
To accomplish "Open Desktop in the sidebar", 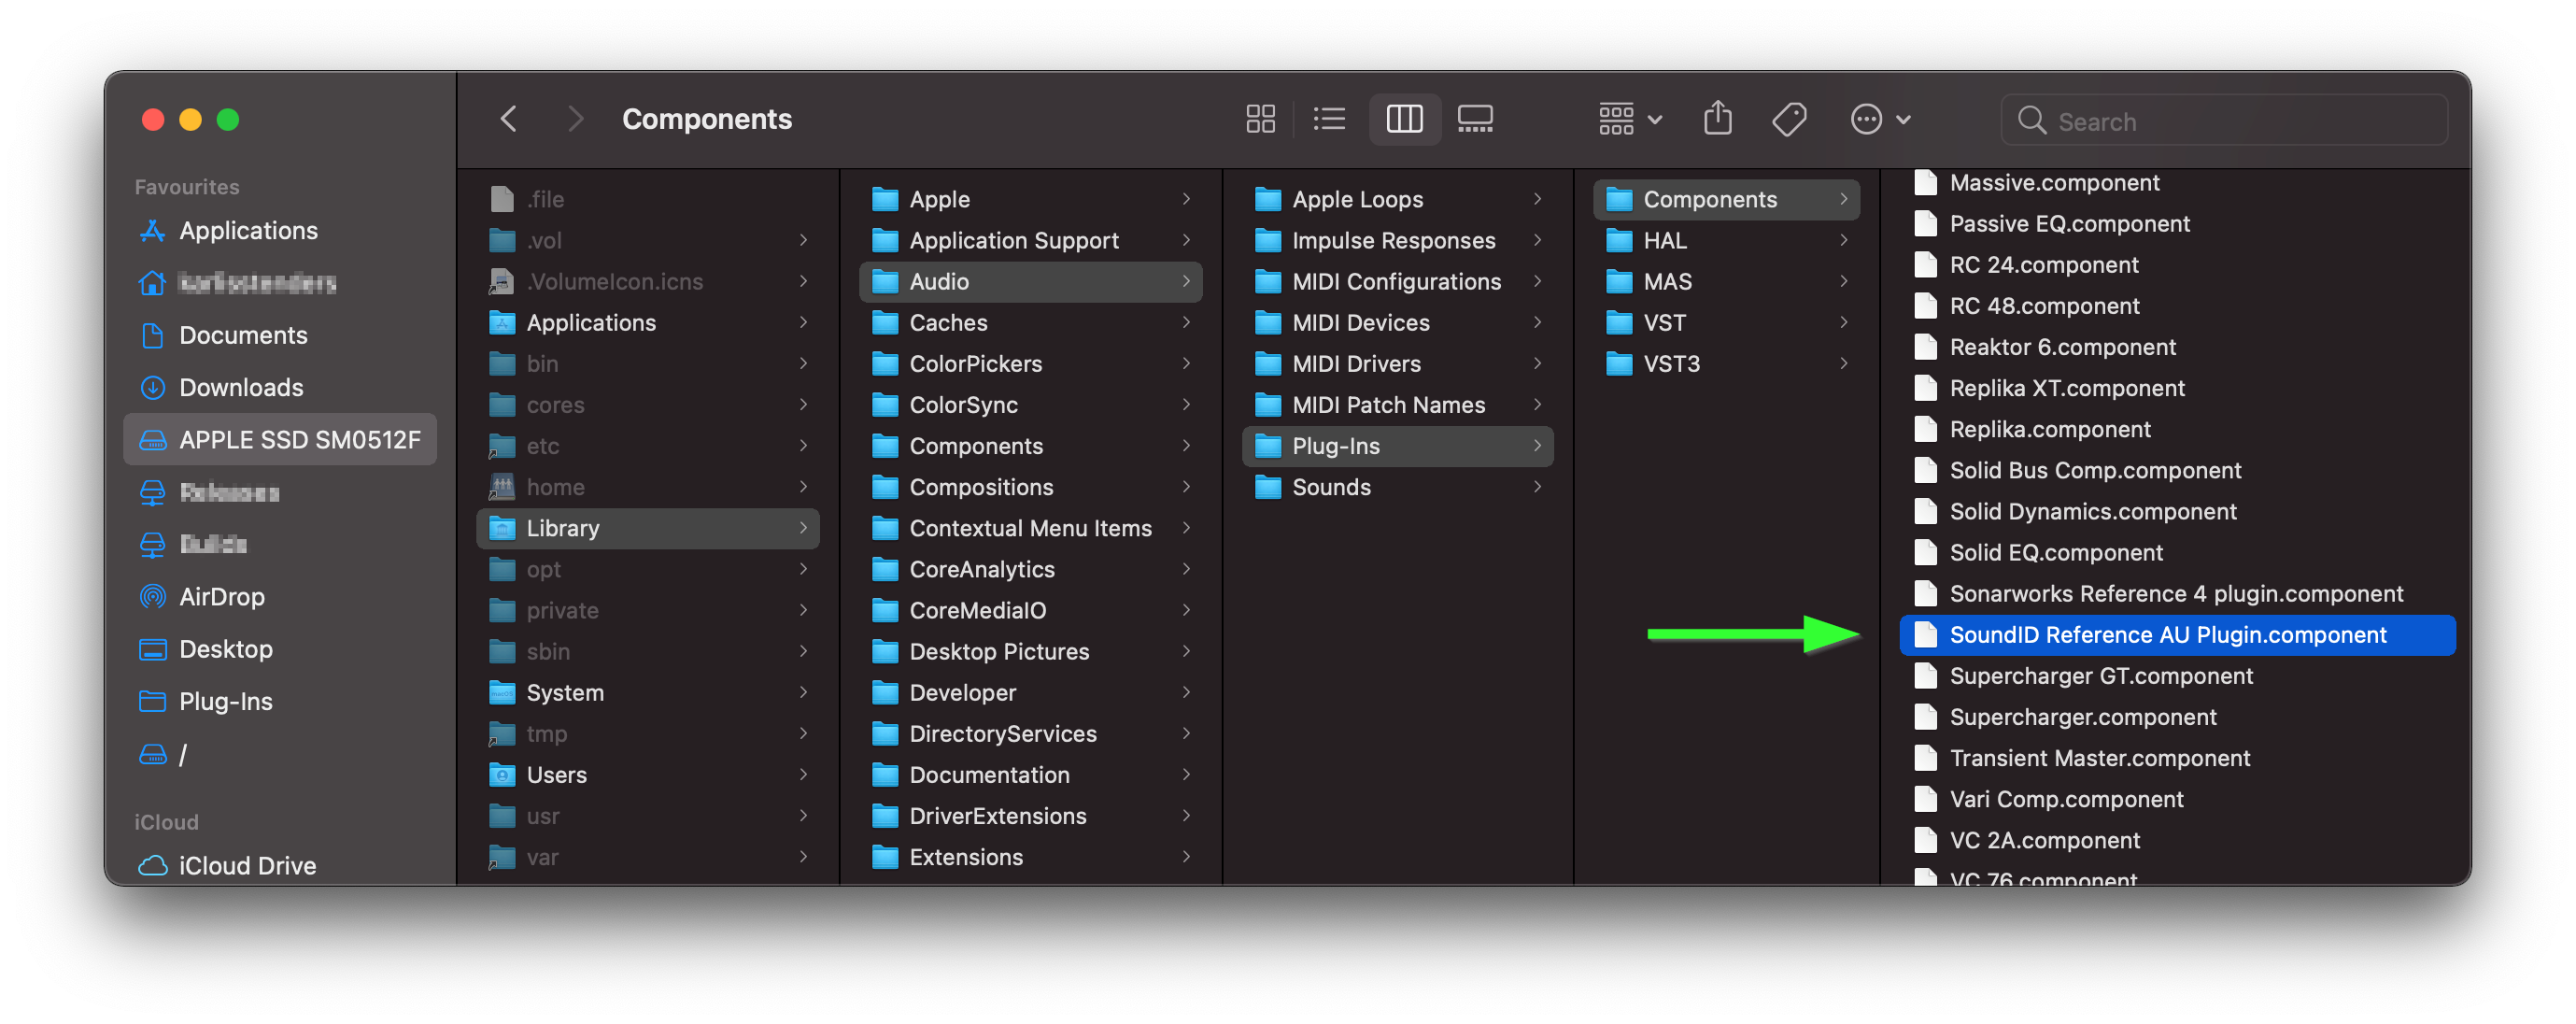I will click(280, 649).
